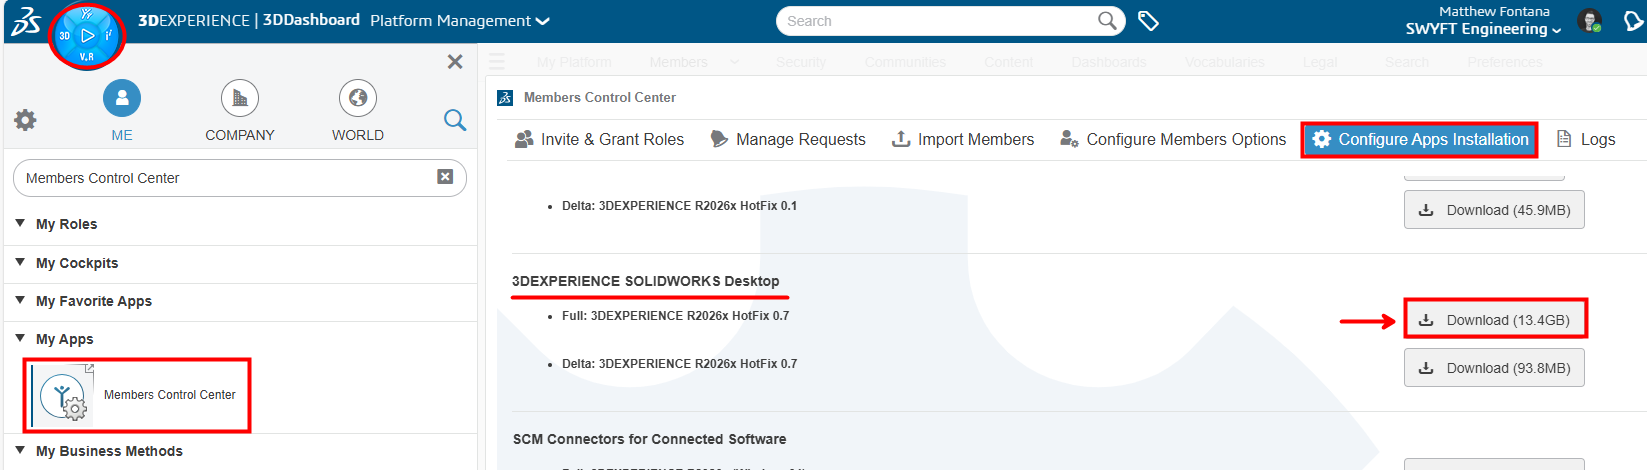1647x470 pixels.
Task: Open the Configure Members Options tab
Action: (1173, 139)
